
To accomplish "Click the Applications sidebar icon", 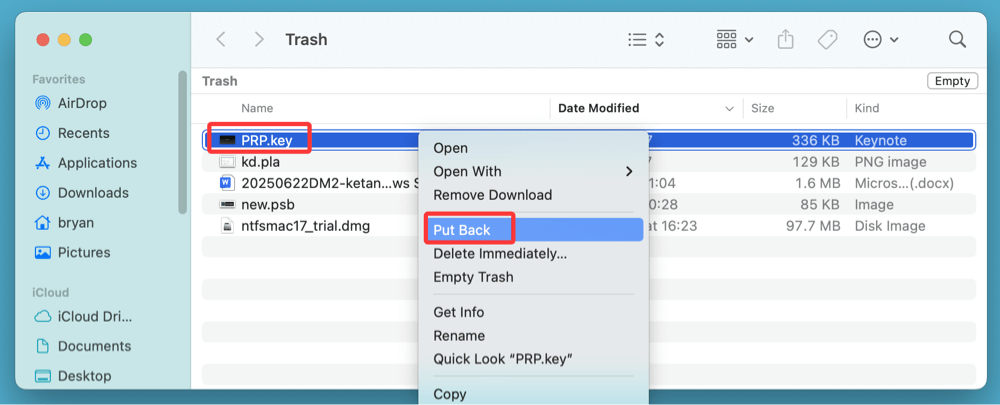I will coord(43,163).
